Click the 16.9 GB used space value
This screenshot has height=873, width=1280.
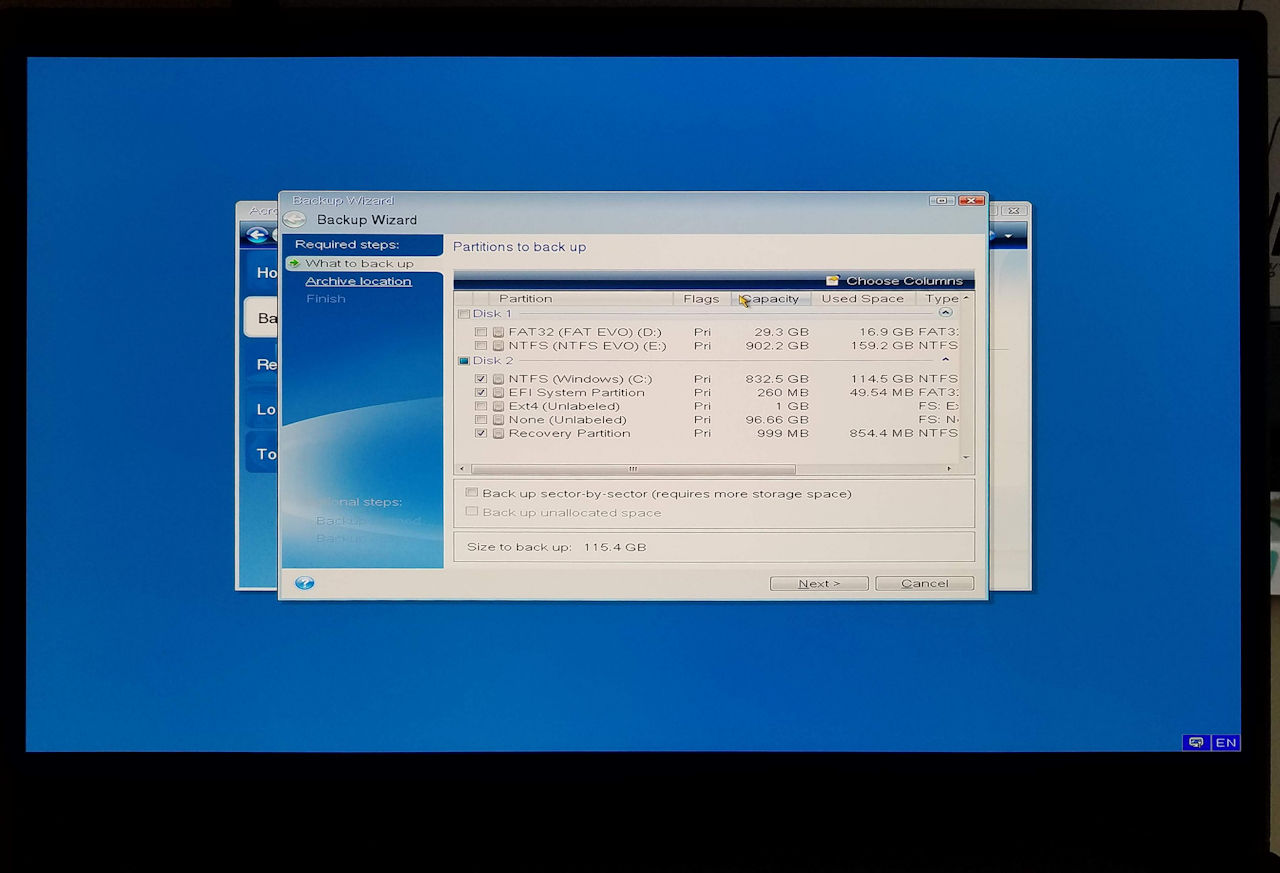click(x=886, y=332)
